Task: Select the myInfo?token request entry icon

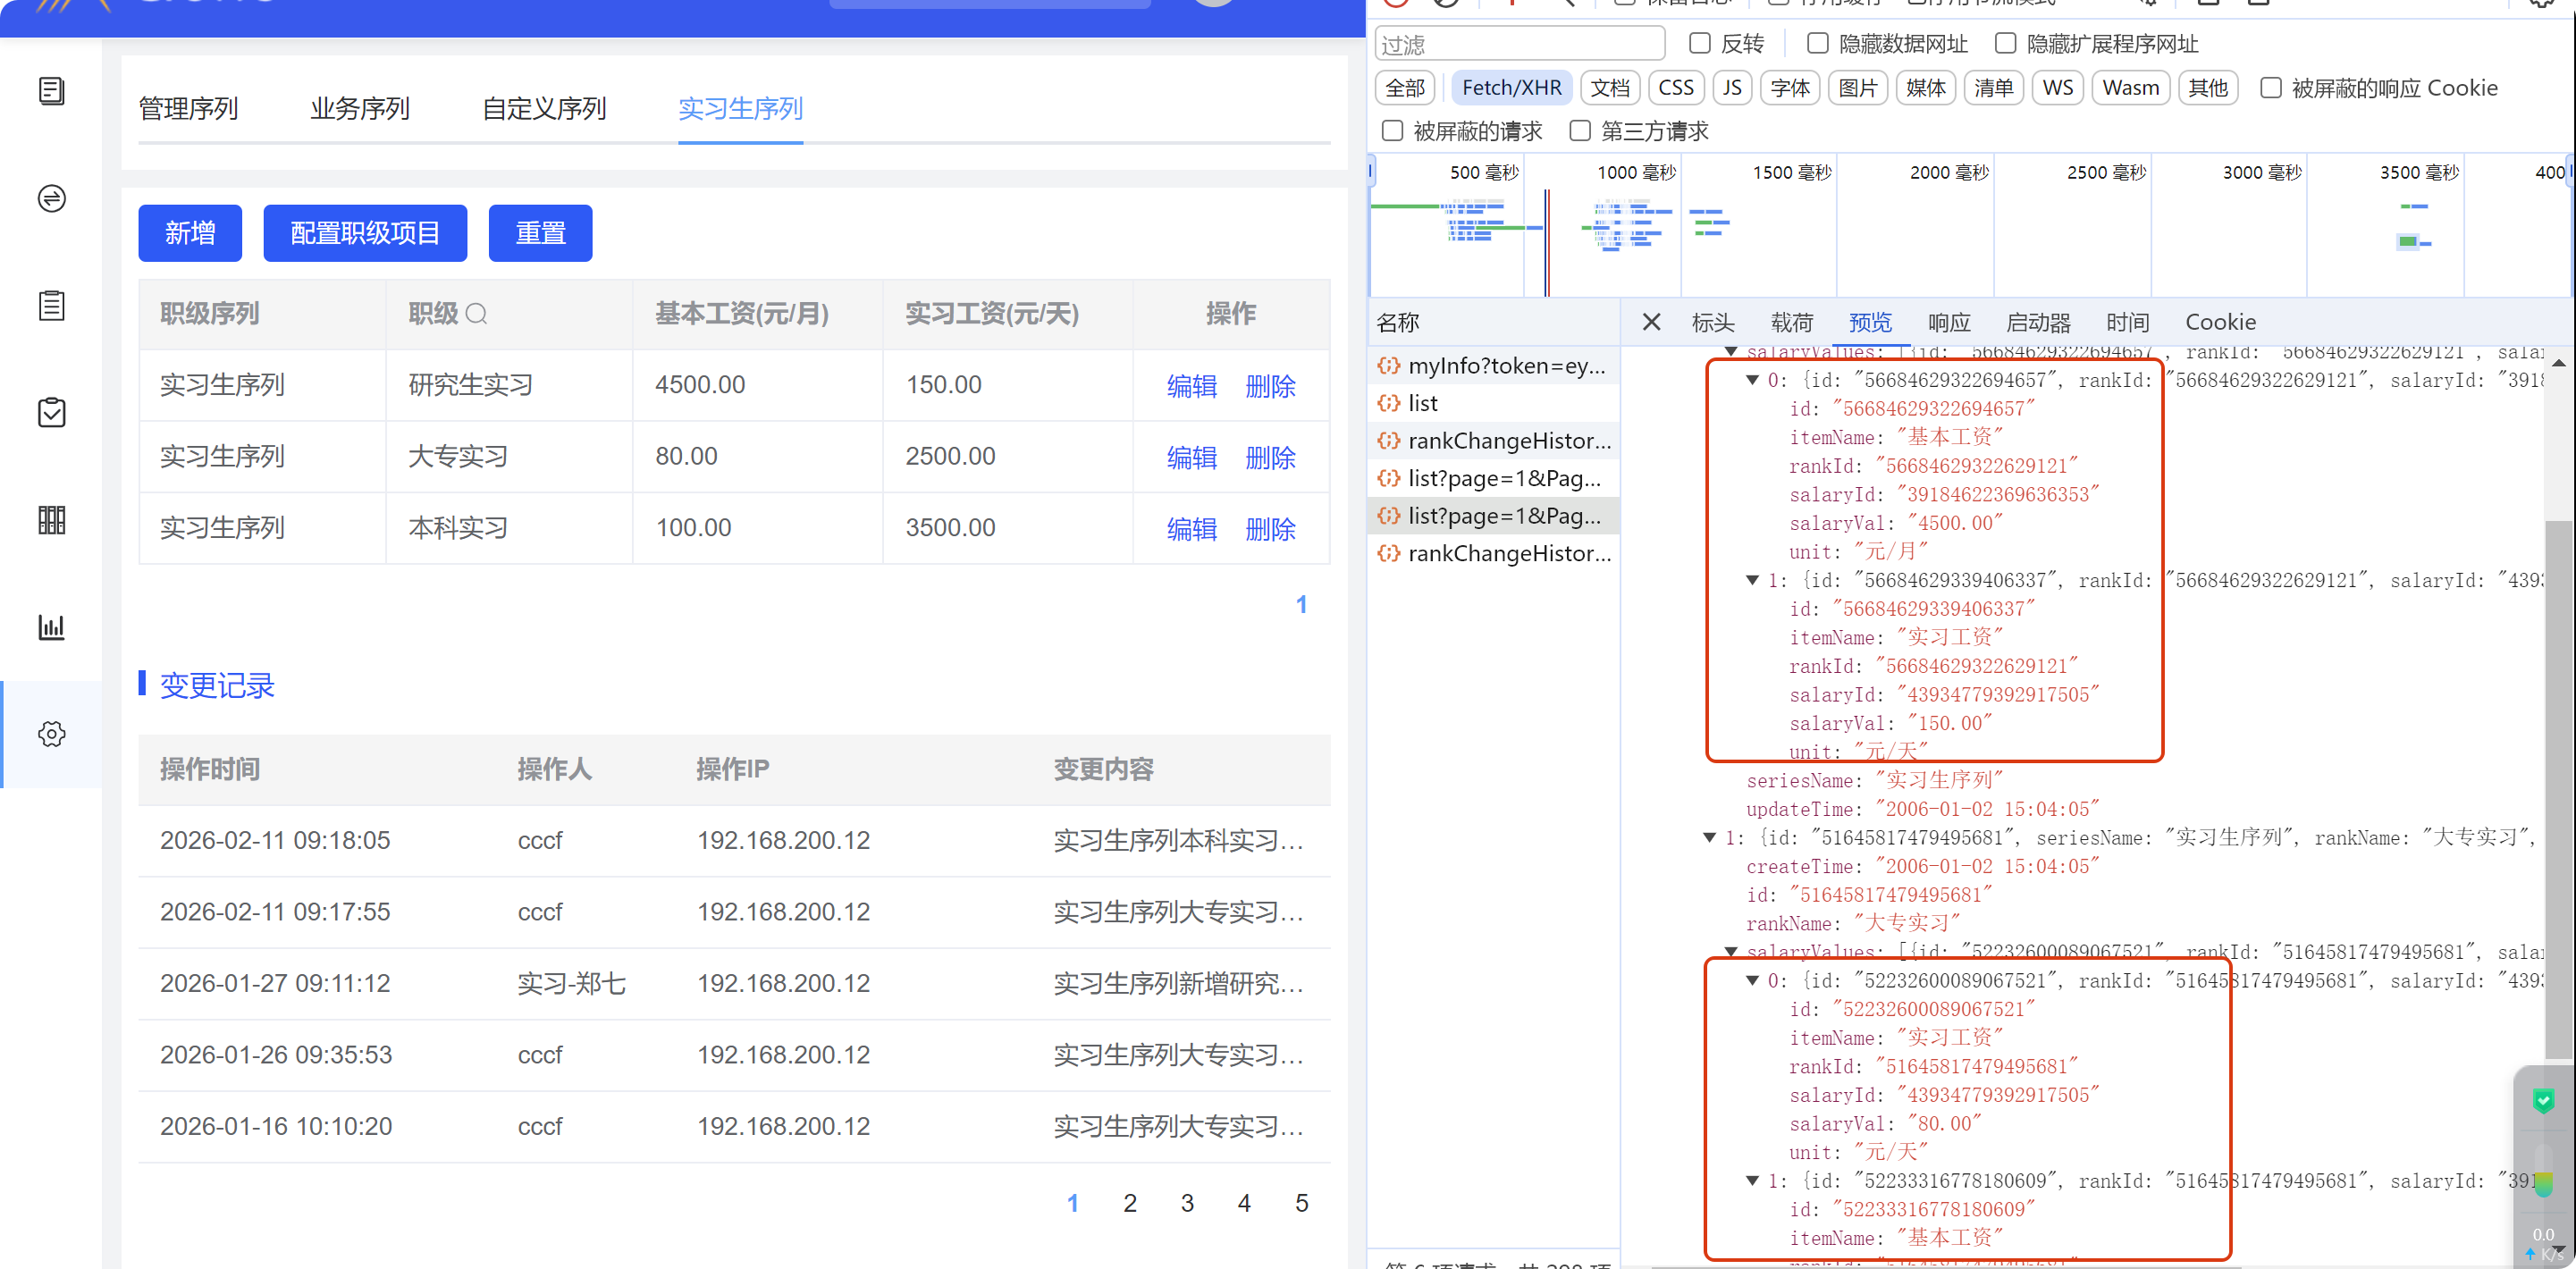Action: pyautogui.click(x=1389, y=366)
